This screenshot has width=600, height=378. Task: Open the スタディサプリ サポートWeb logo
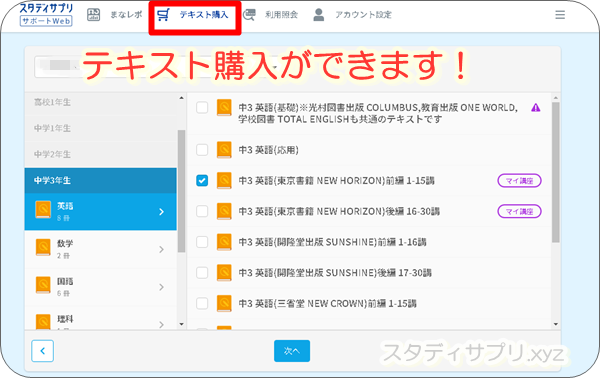point(46,15)
